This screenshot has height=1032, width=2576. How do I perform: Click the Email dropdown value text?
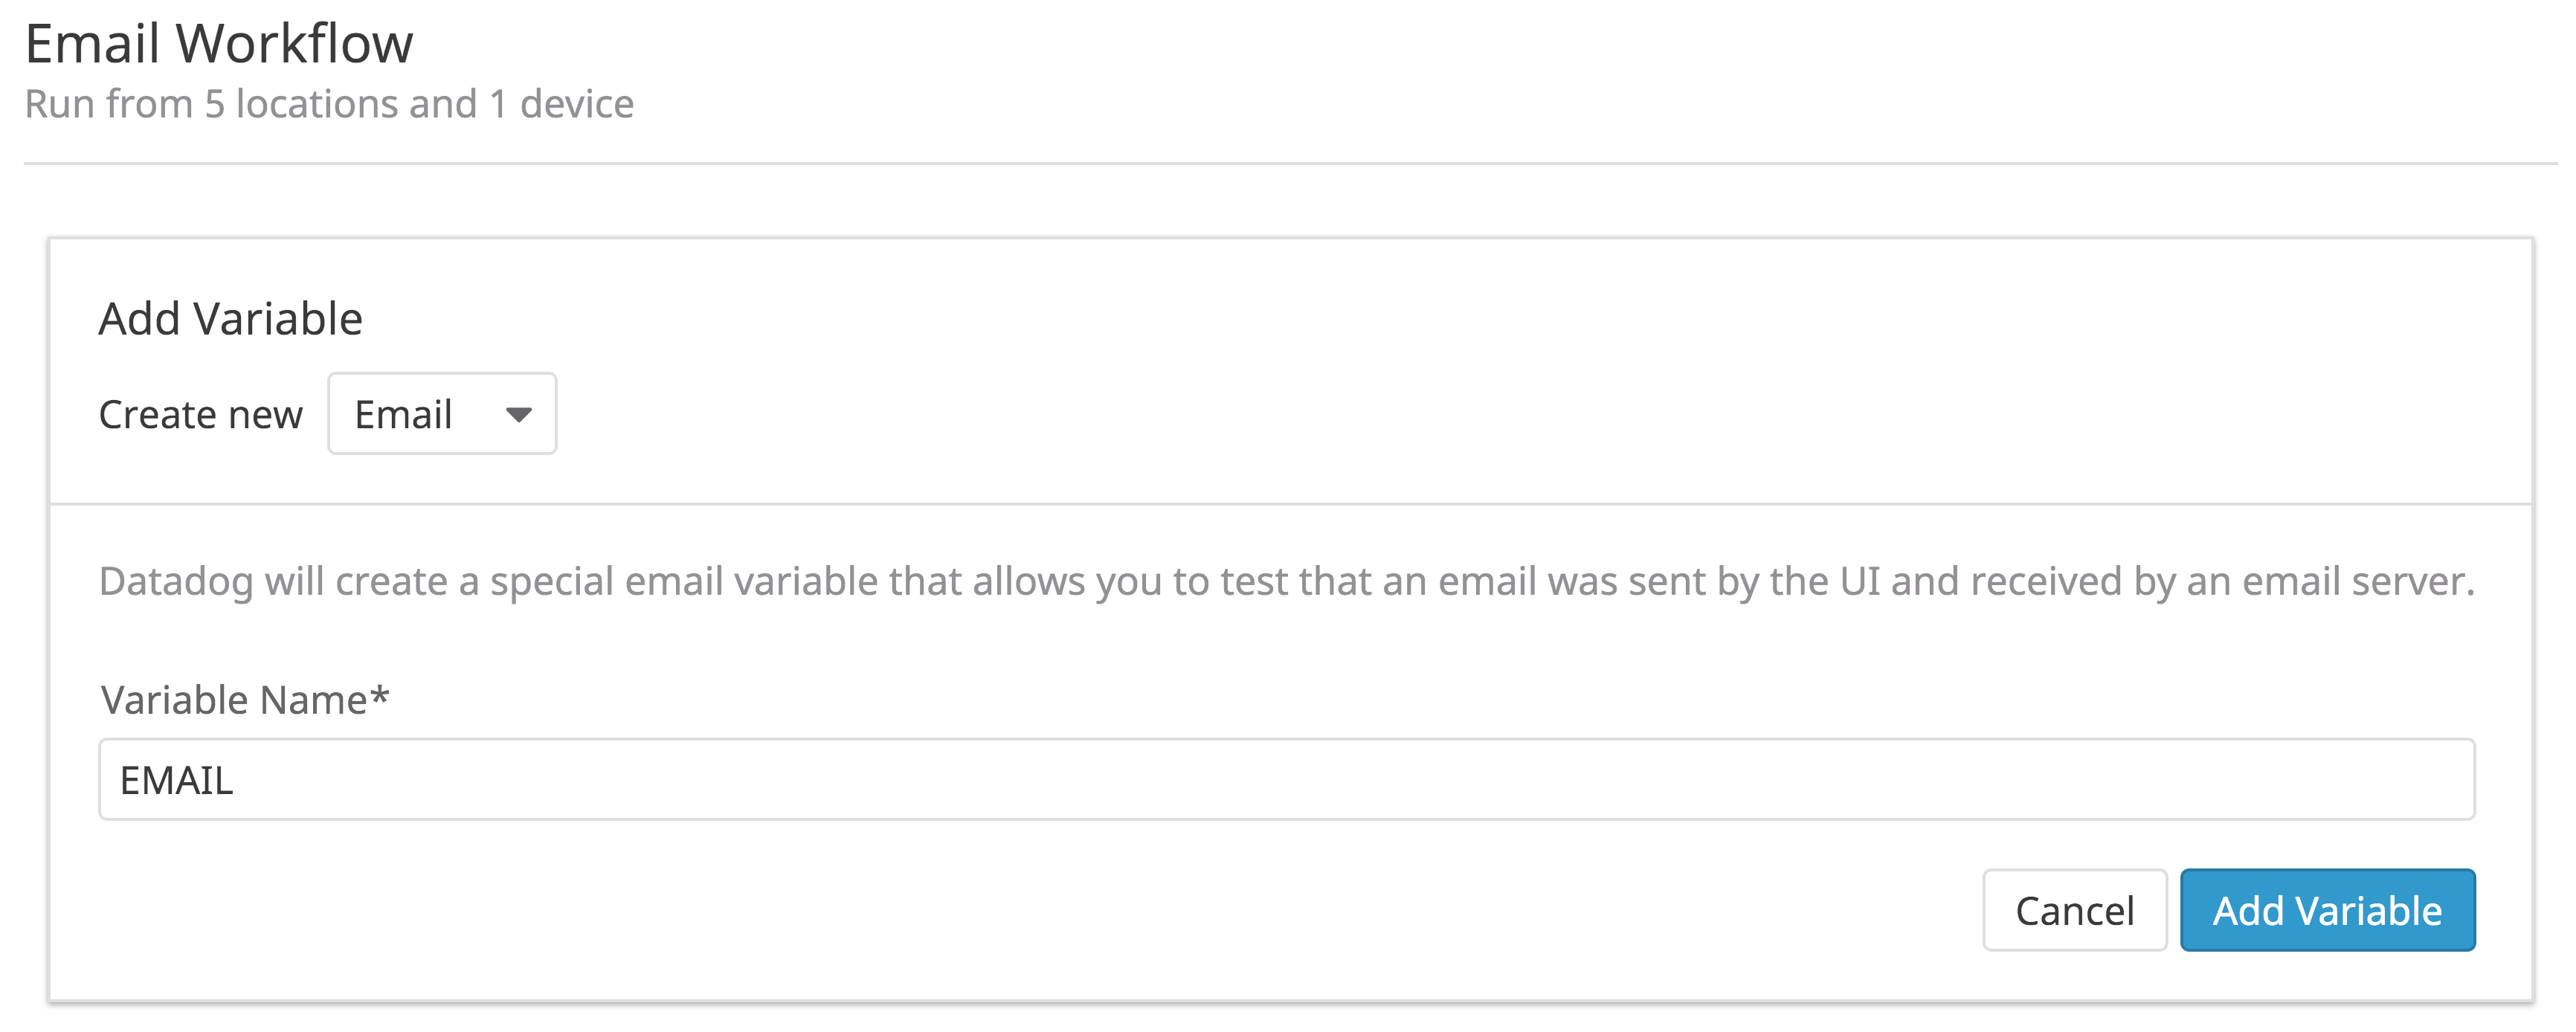[404, 413]
